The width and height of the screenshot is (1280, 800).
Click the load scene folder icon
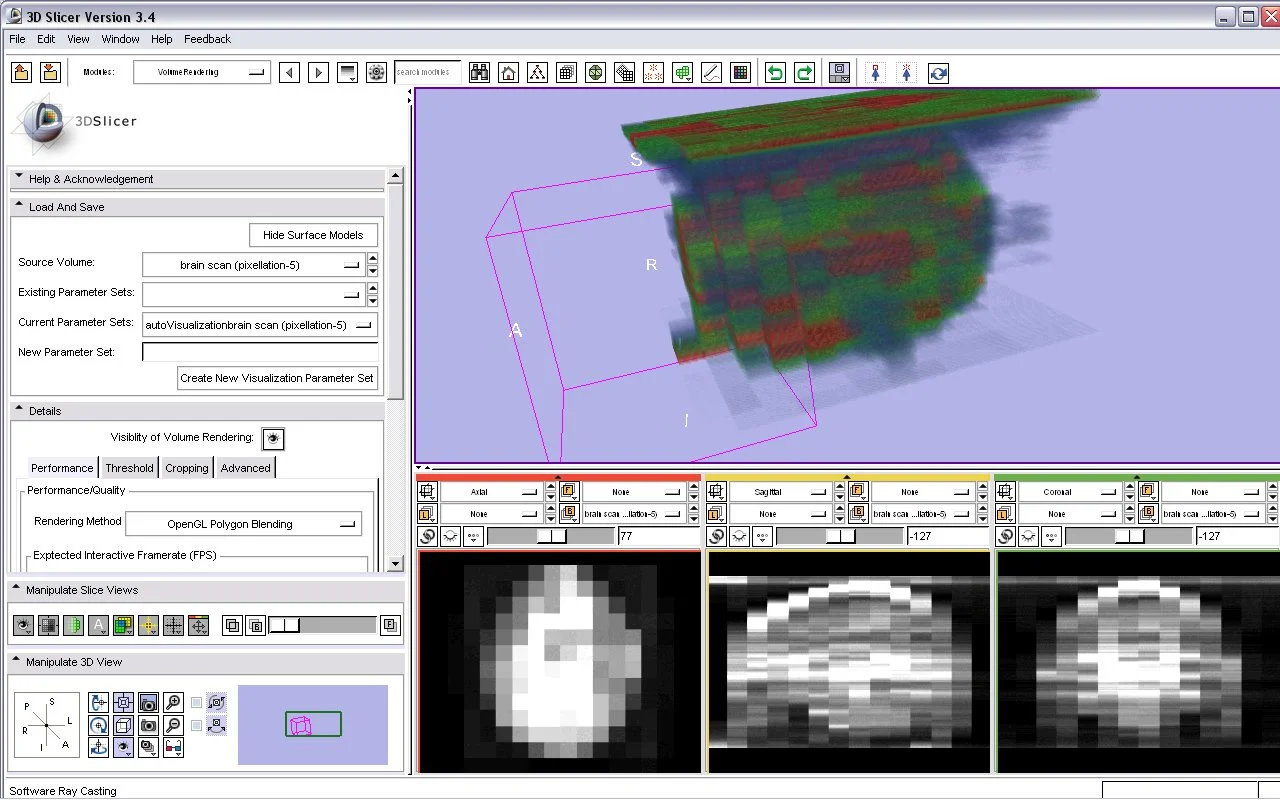pyautogui.click(x=21, y=72)
